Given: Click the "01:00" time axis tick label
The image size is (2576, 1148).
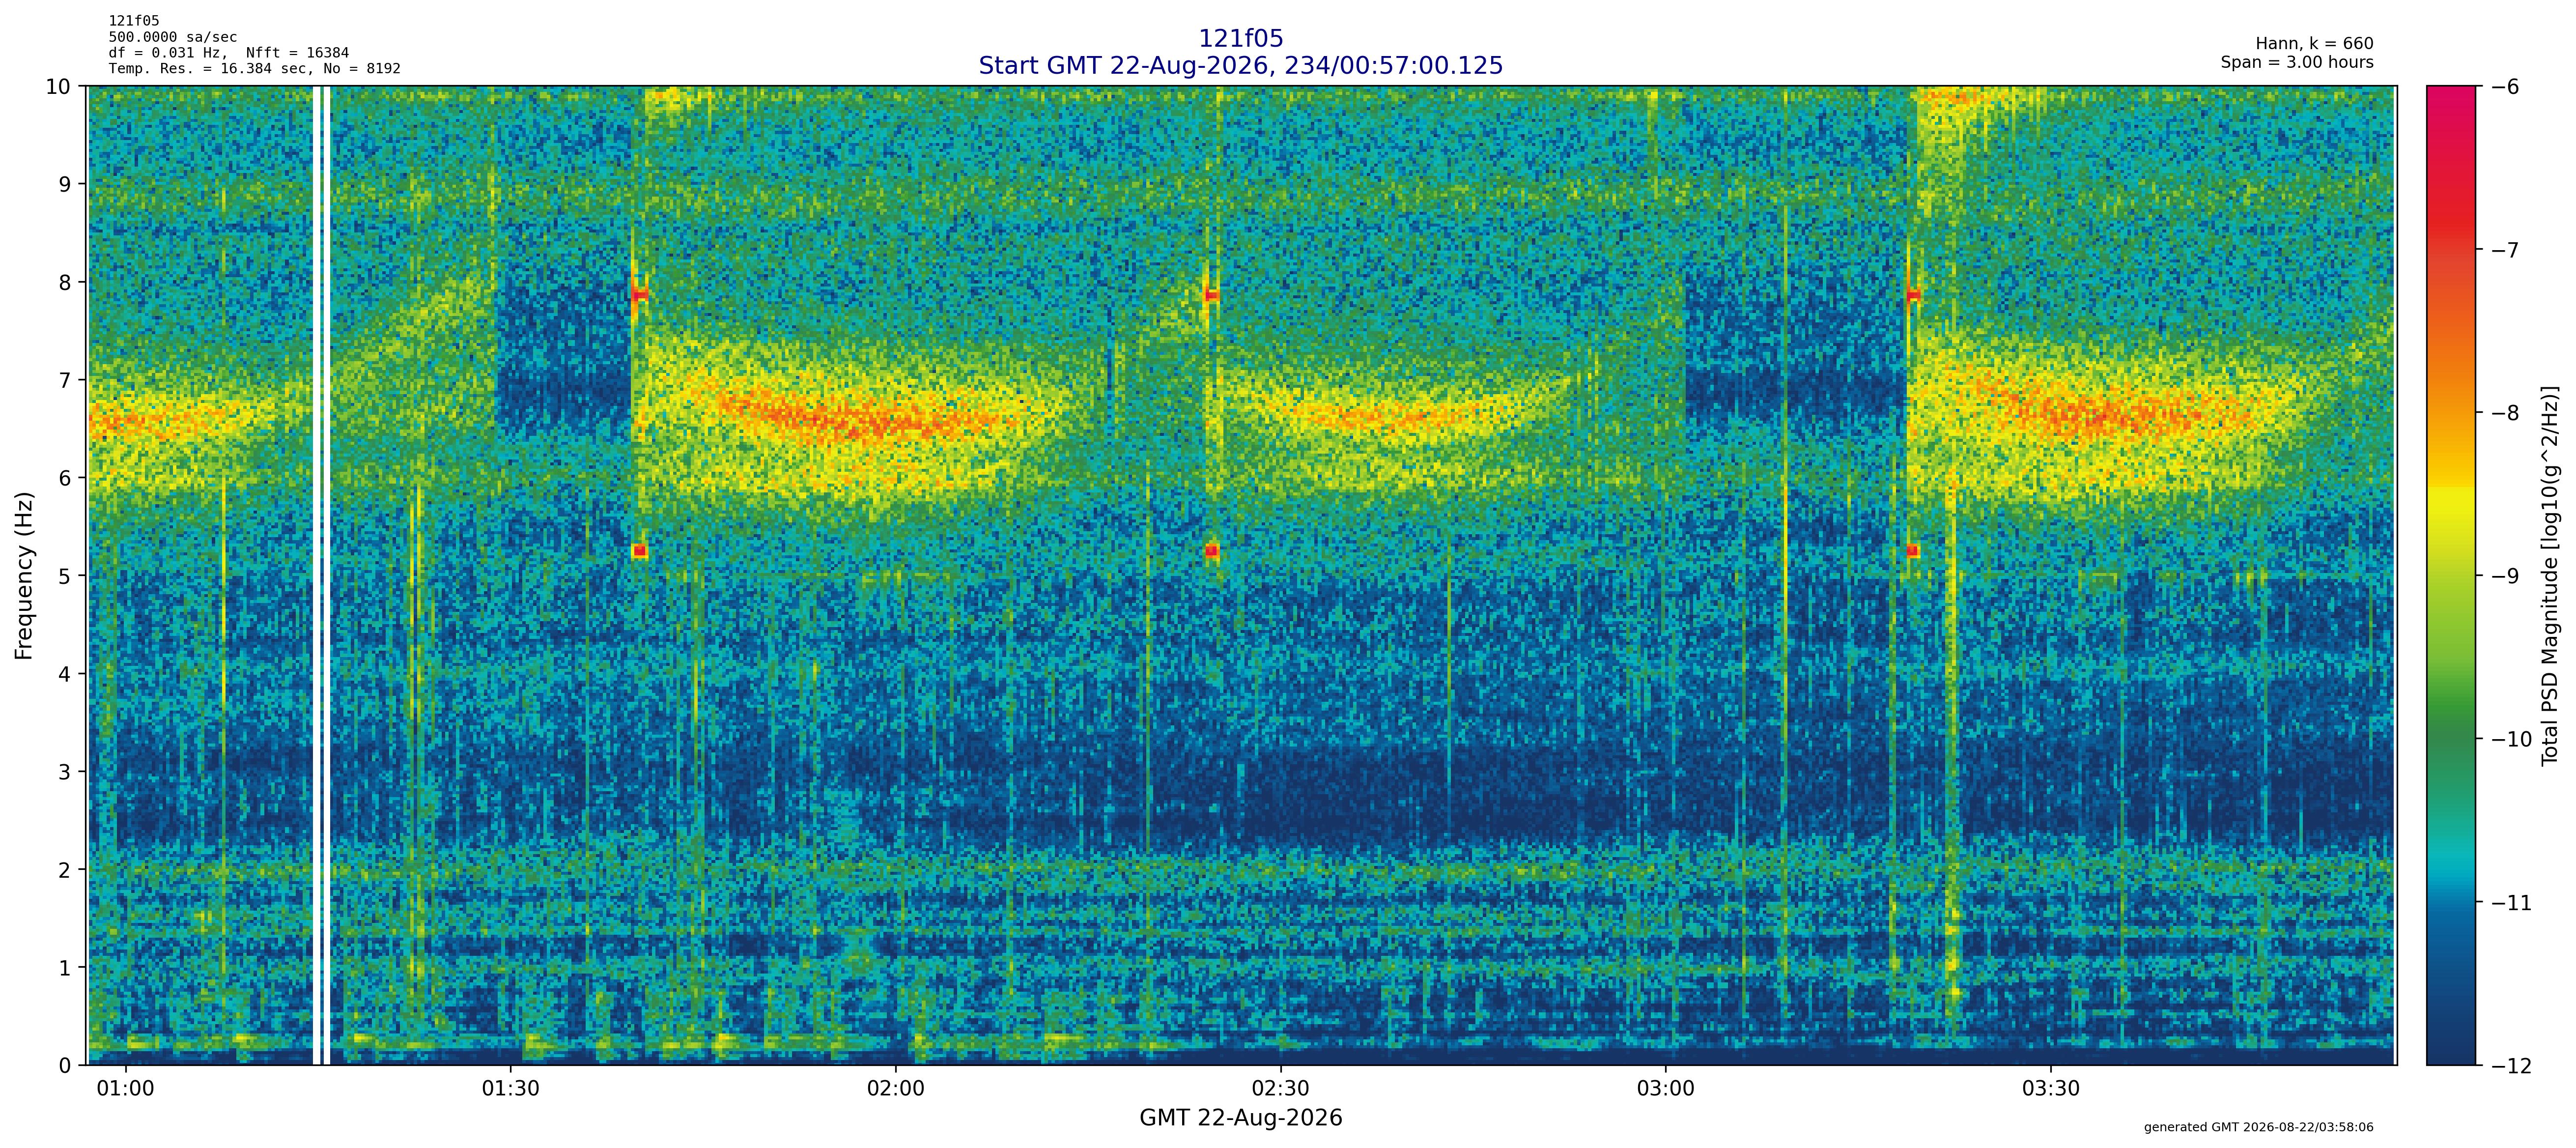Looking at the screenshot, I should click(125, 1088).
